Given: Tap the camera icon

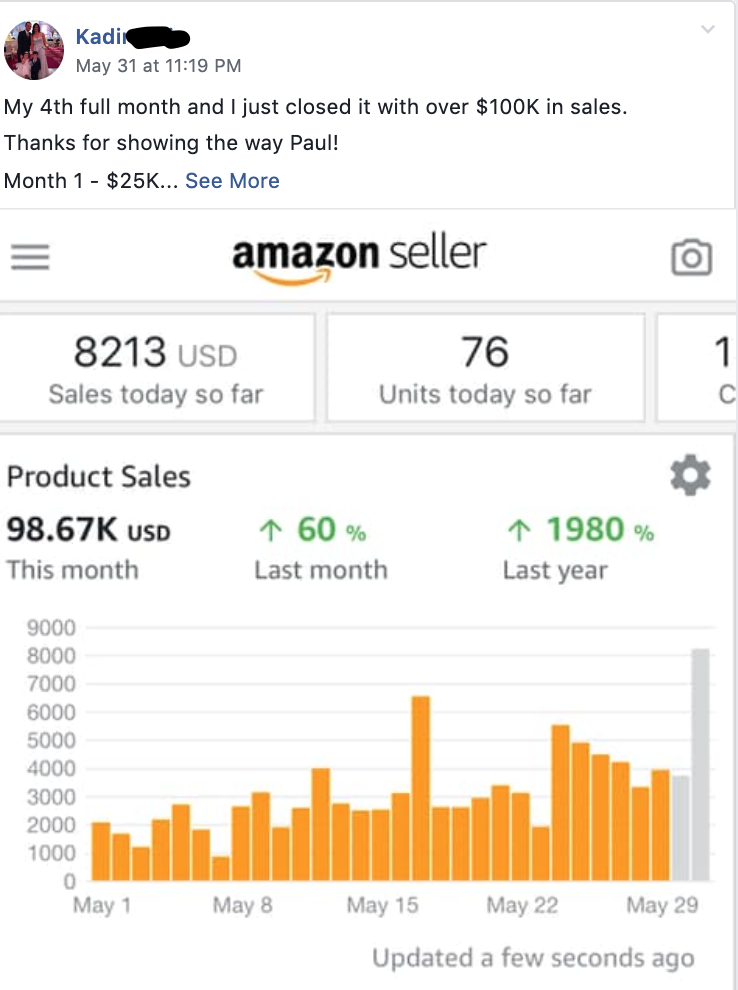Looking at the screenshot, I should pyautogui.click(x=691, y=257).
